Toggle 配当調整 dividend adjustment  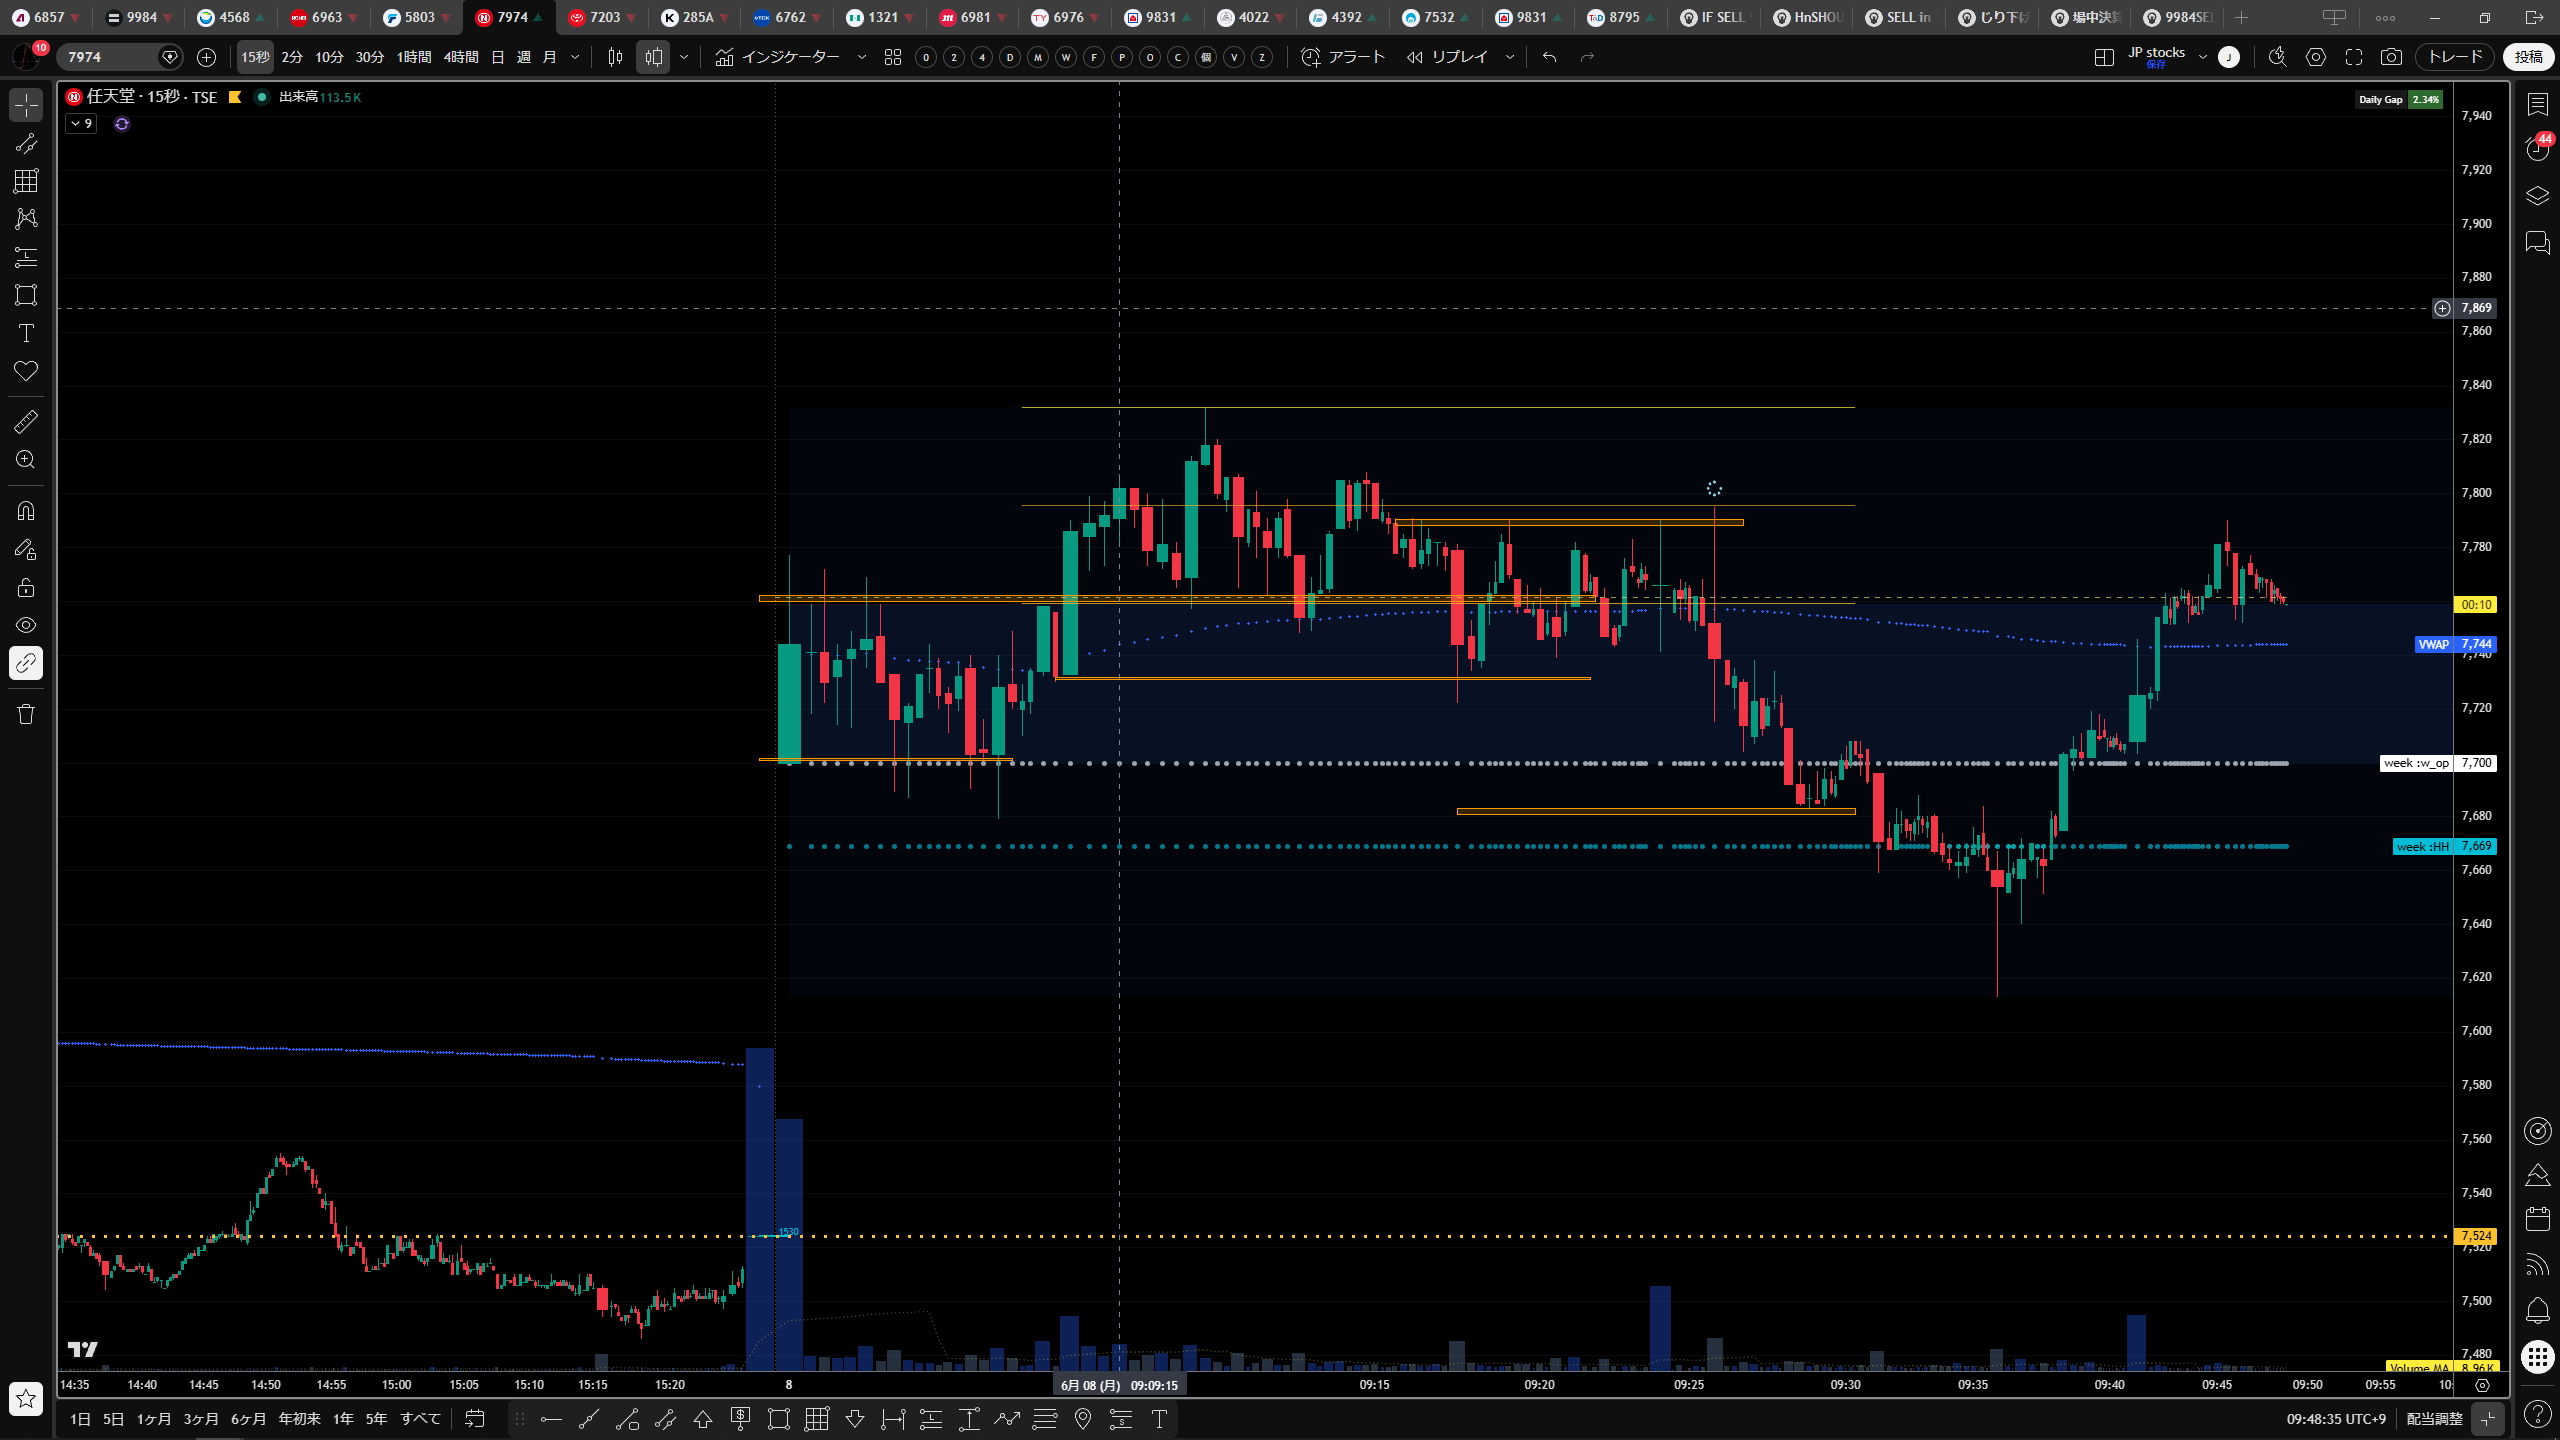click(x=2434, y=1419)
